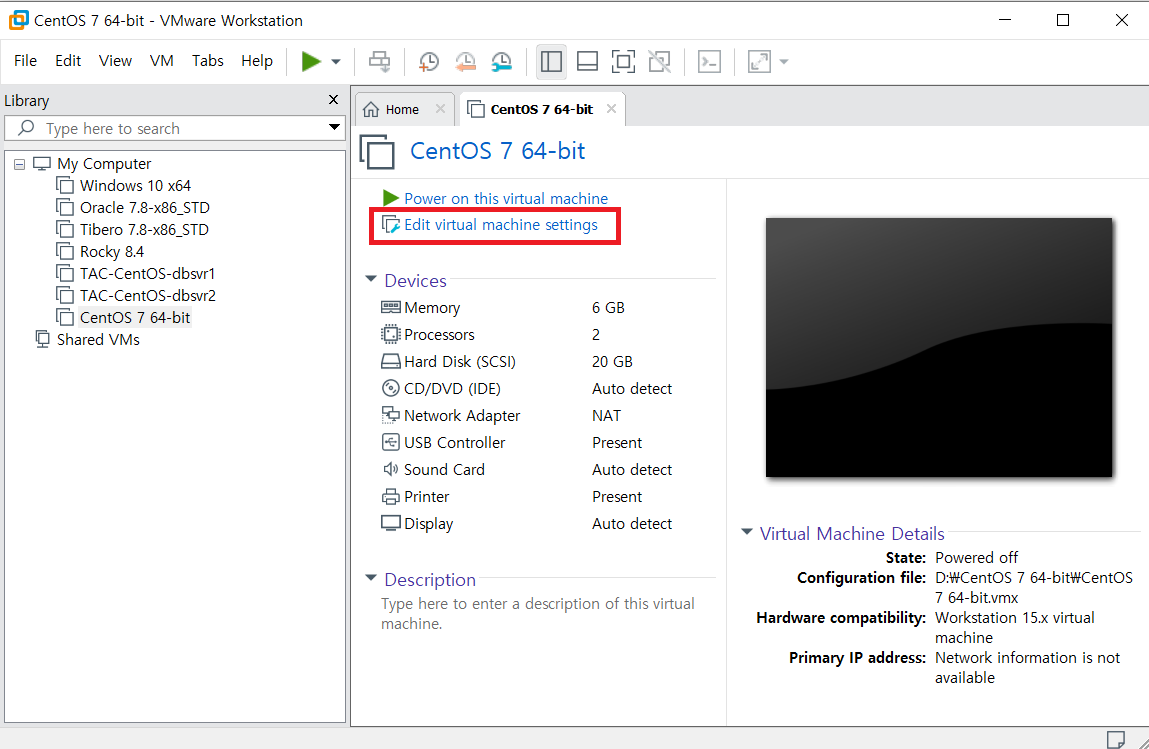This screenshot has width=1149, height=749.
Task: Select the TAC-CentOS-dbsvr1 VM
Action: coord(147,273)
